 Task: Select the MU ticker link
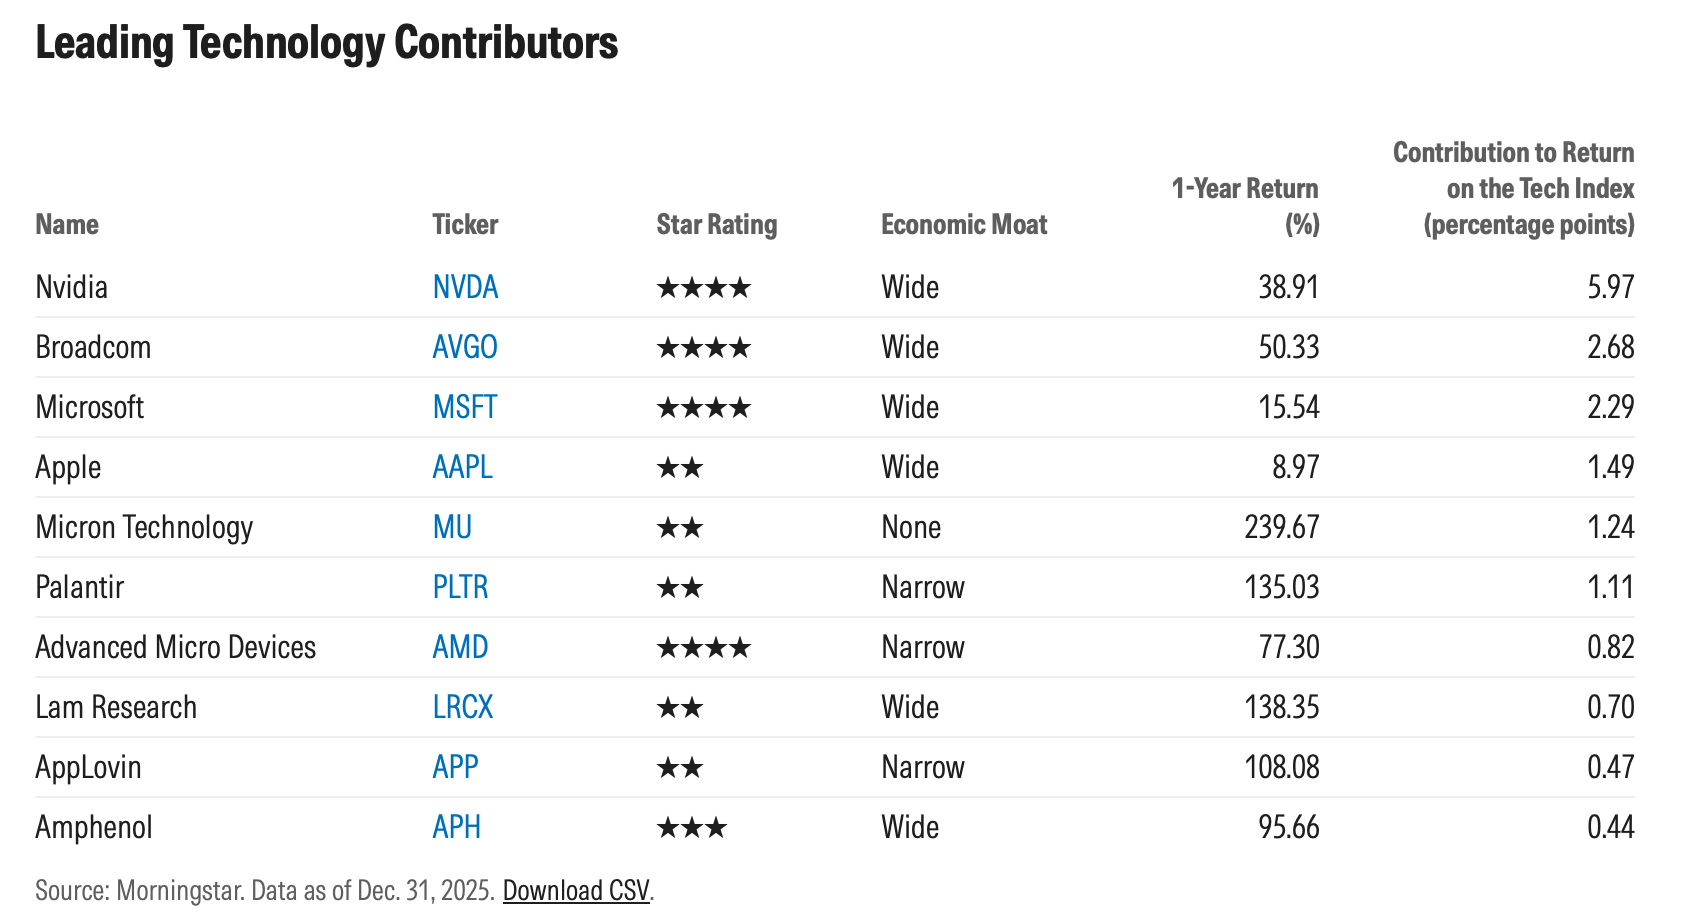(452, 527)
